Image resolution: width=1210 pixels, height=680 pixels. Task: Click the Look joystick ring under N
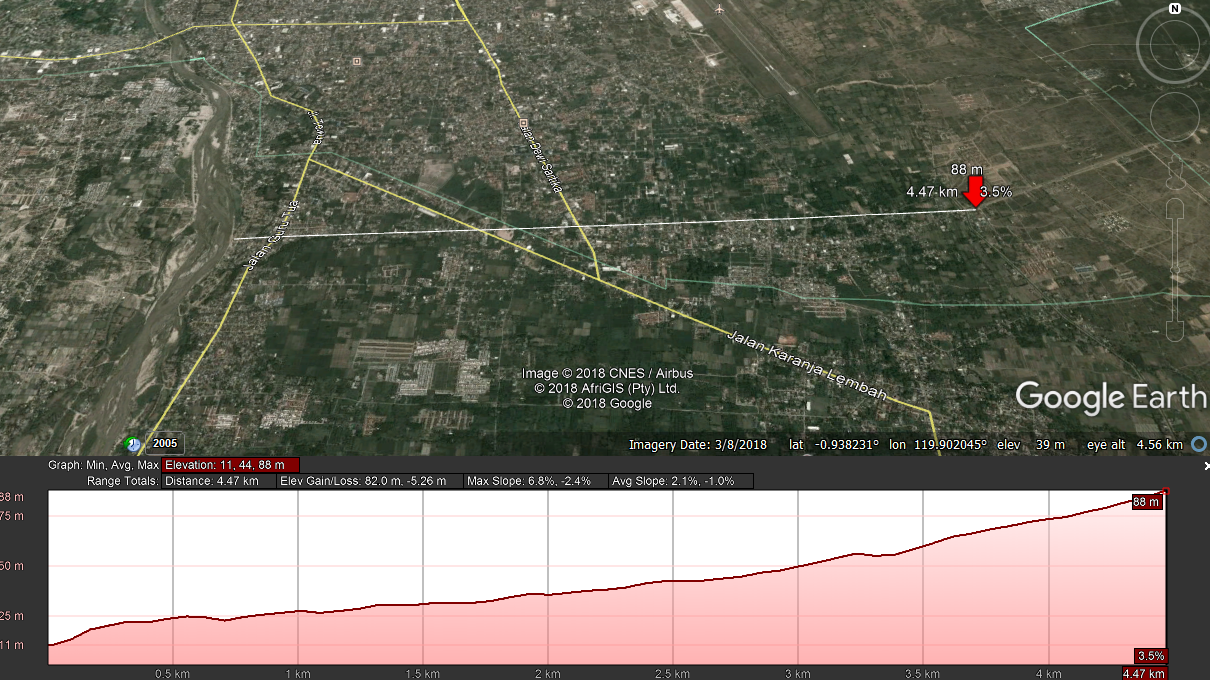(x=1177, y=48)
